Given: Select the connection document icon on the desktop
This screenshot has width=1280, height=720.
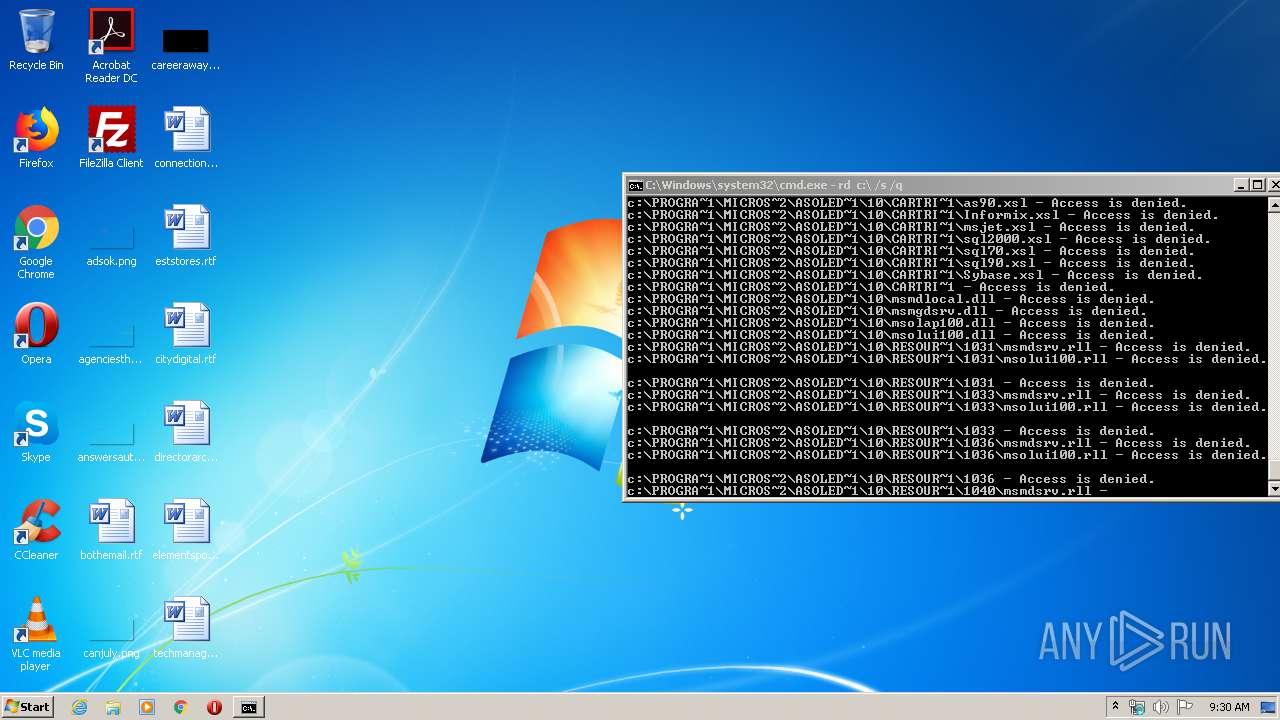Looking at the screenshot, I should pyautogui.click(x=186, y=139).
